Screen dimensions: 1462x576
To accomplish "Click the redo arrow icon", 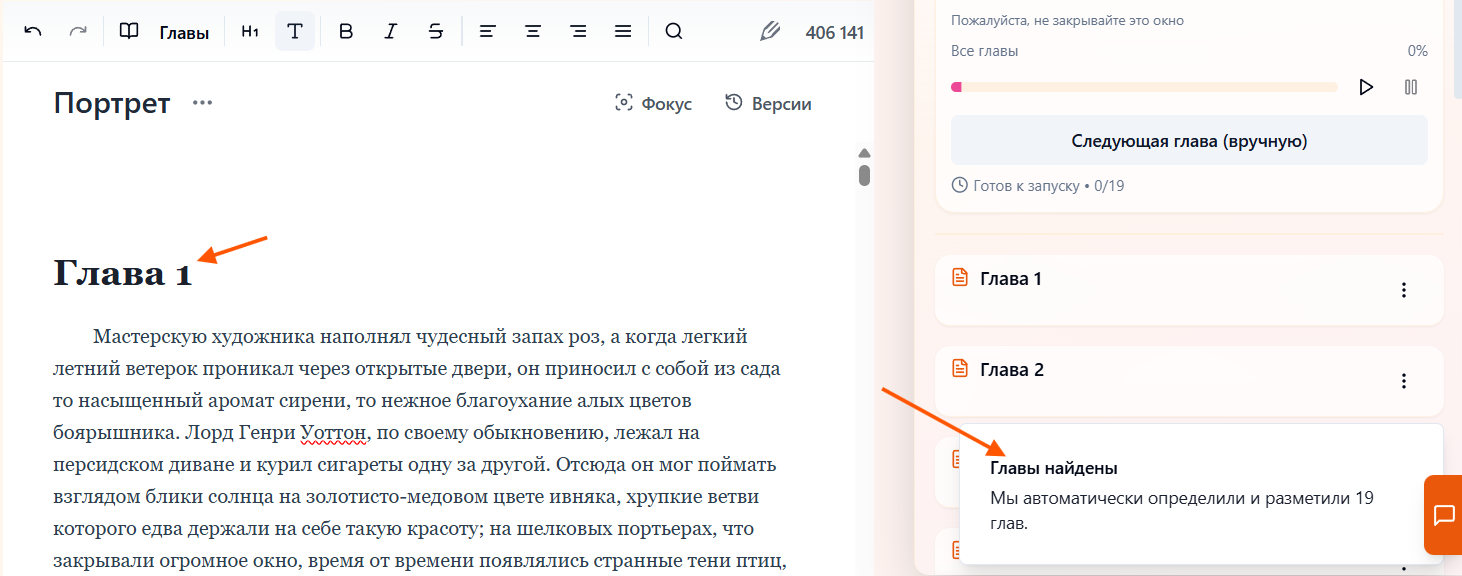I will 78,31.
